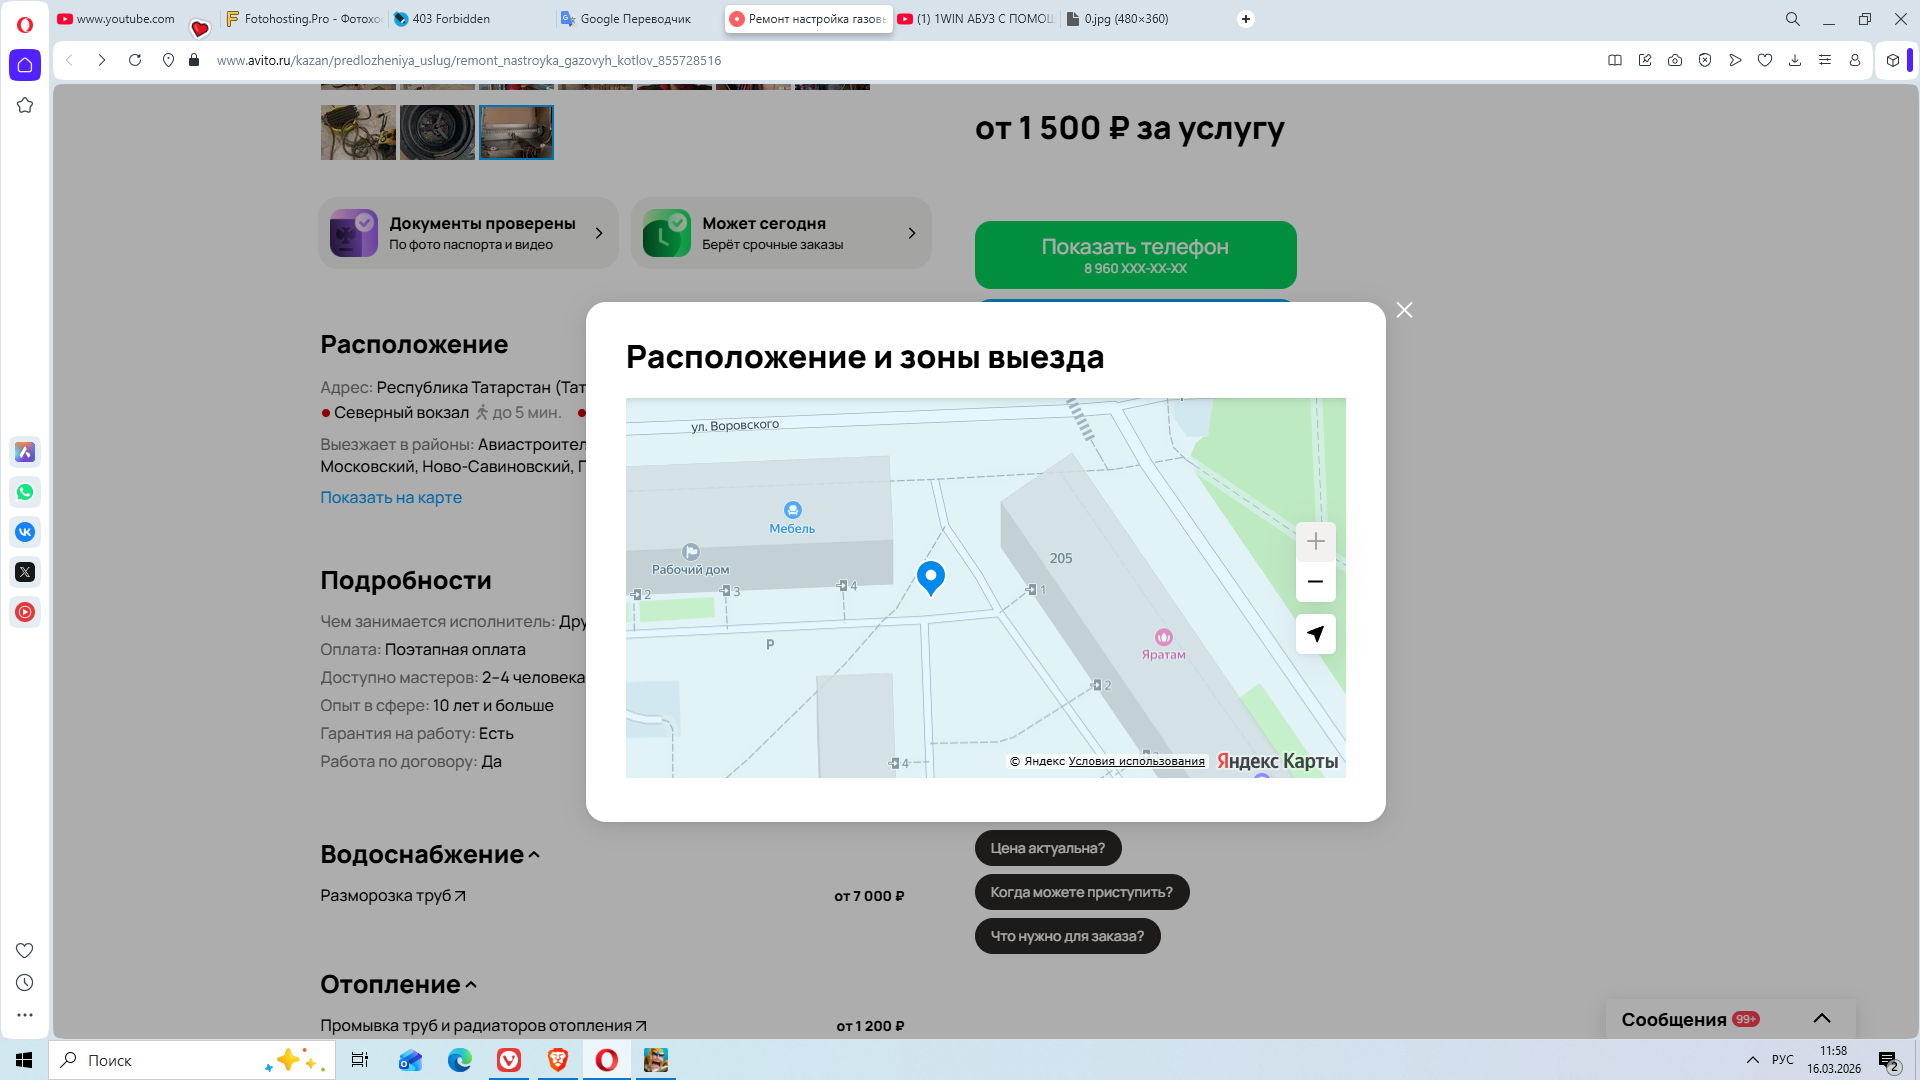
Task: Open VK in Opera sidebar
Action: [25, 532]
